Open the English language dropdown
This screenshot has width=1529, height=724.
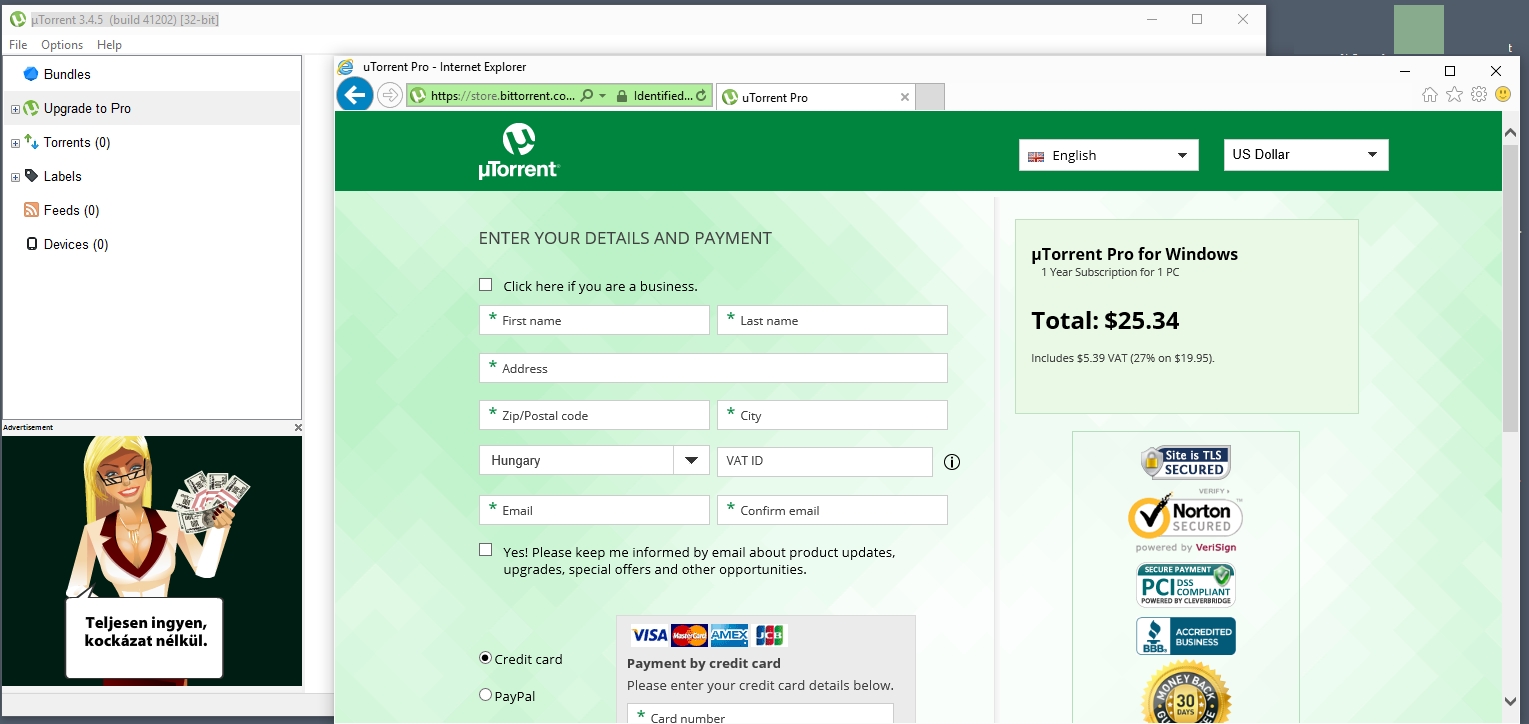[x=1109, y=155]
